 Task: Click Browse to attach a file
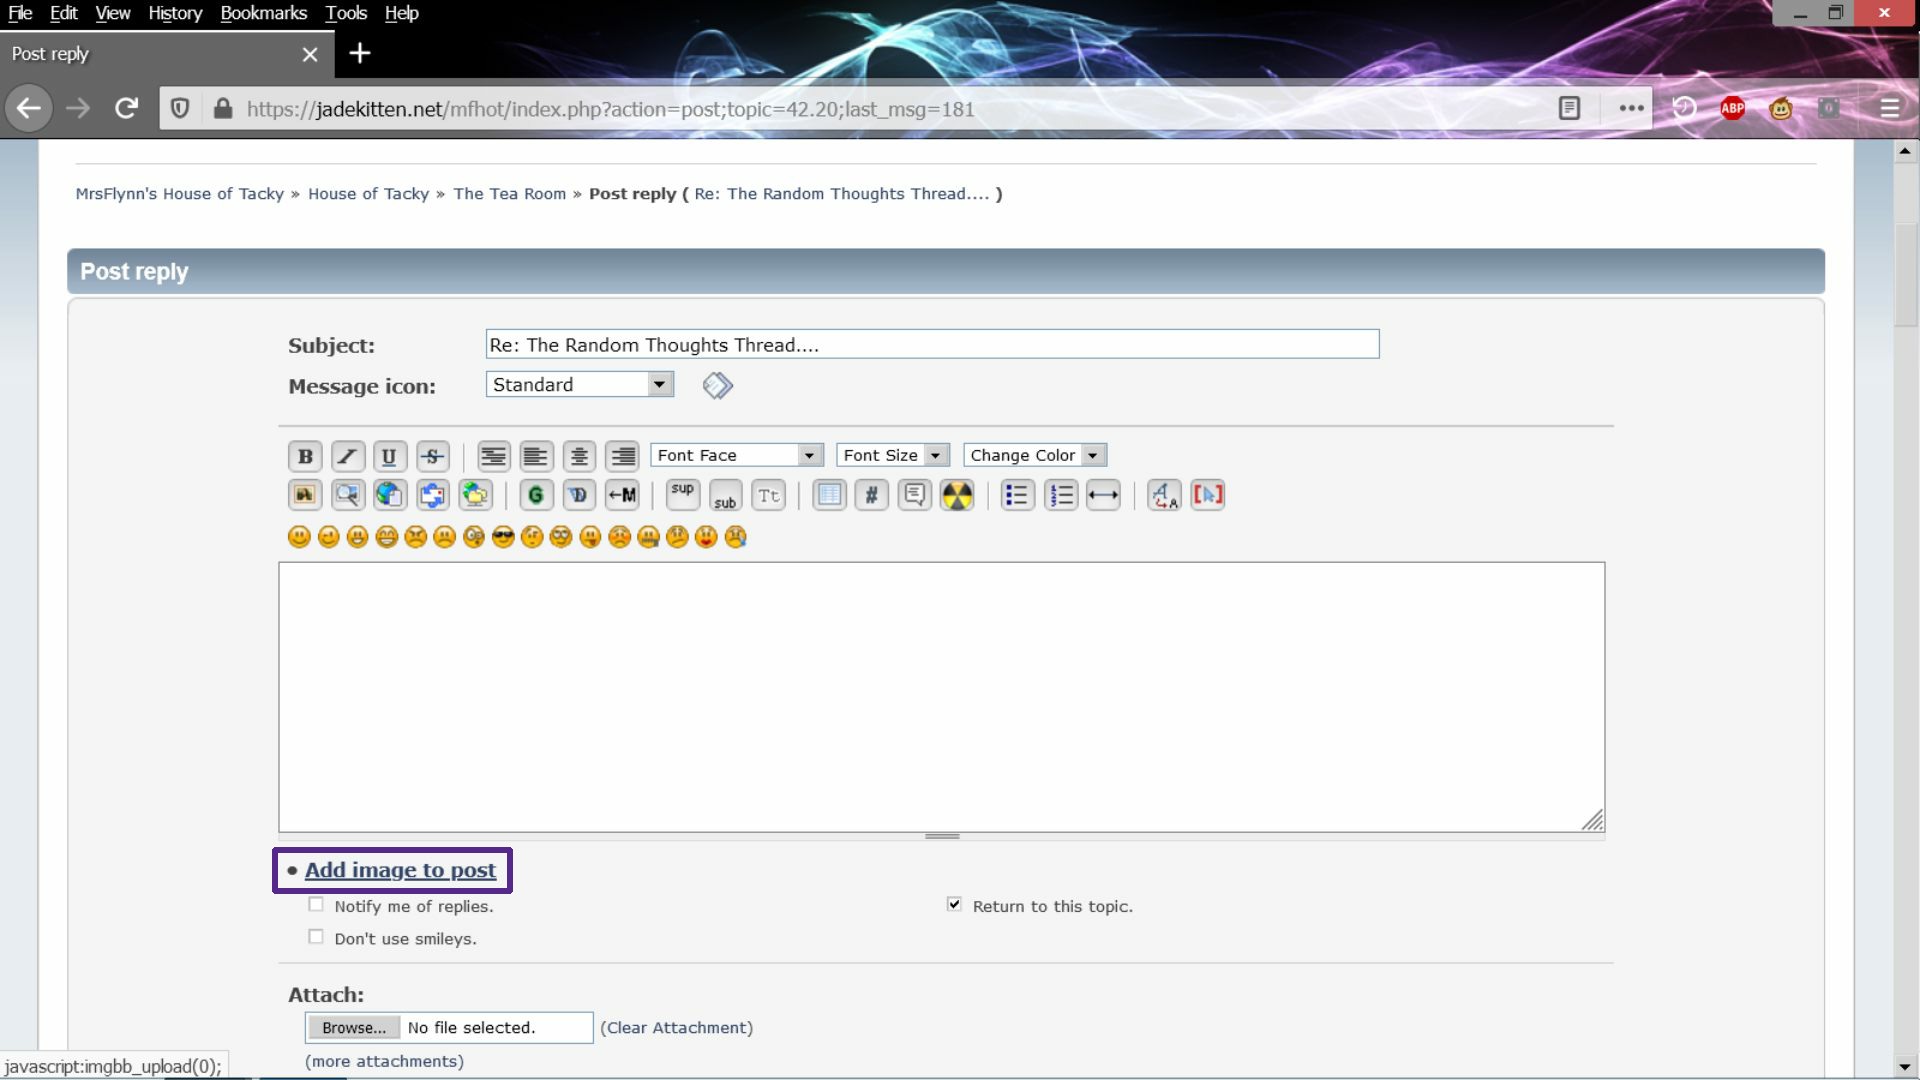tap(353, 1028)
